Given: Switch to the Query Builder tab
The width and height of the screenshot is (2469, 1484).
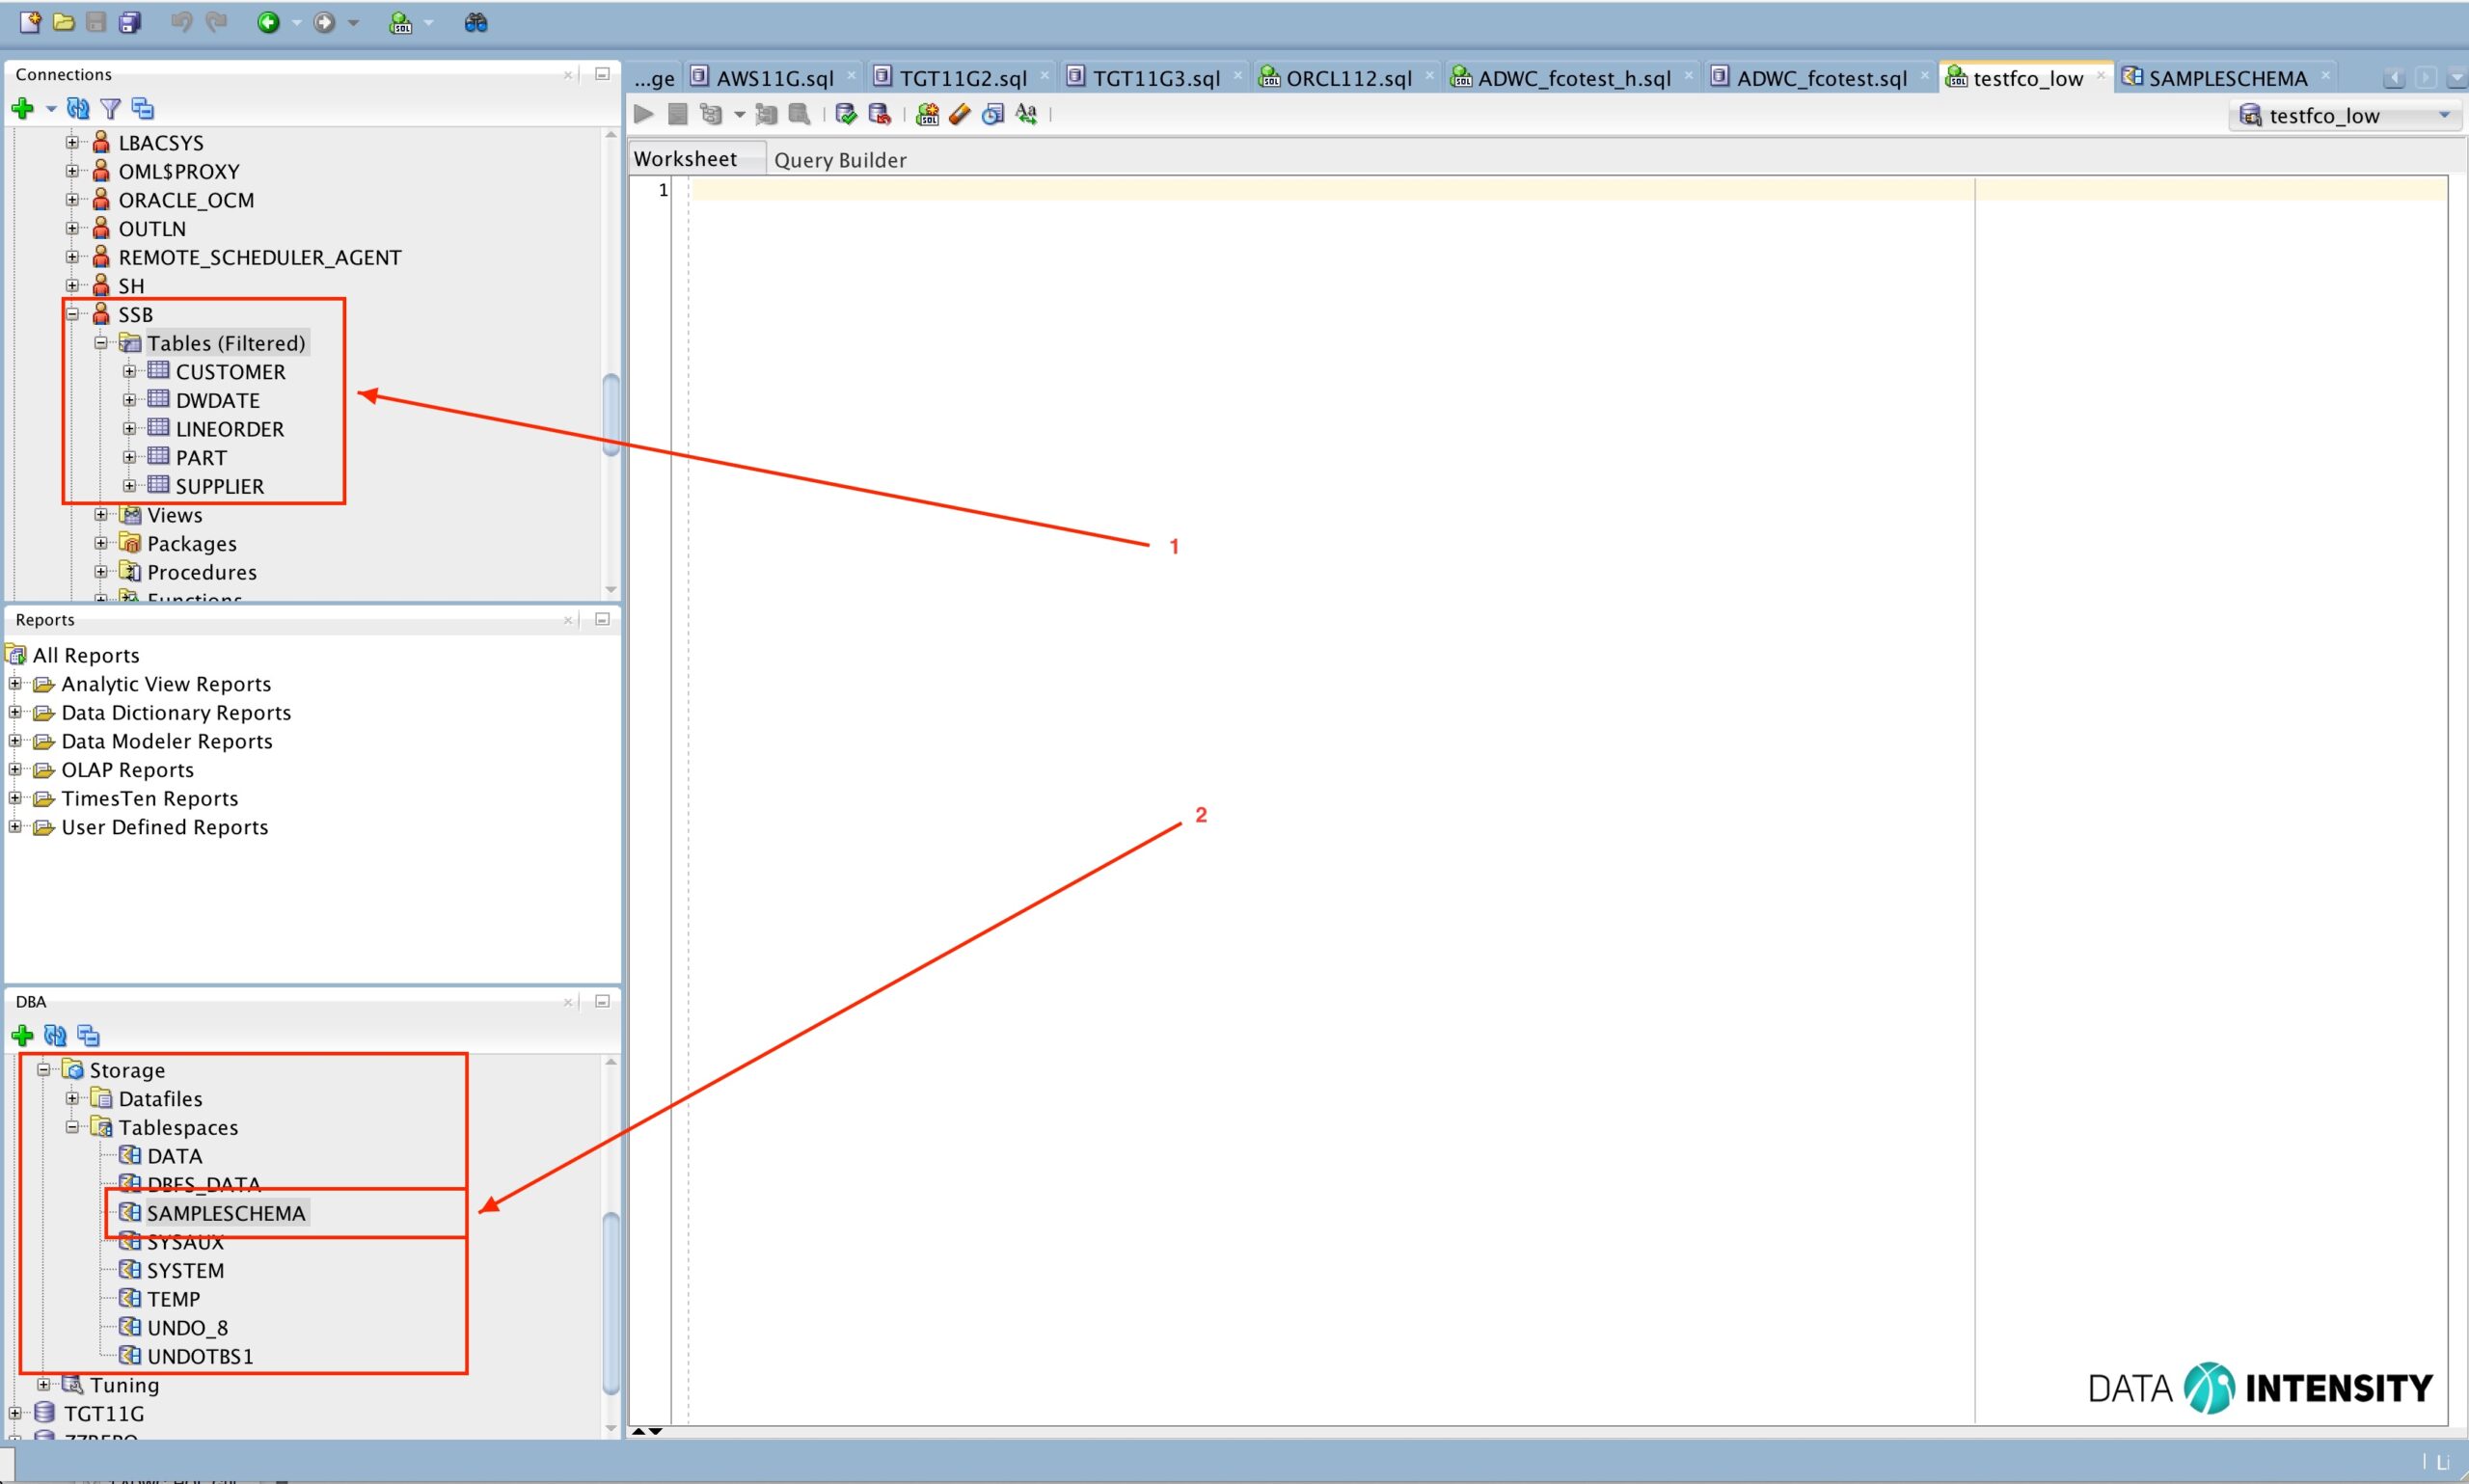Looking at the screenshot, I should 840,160.
